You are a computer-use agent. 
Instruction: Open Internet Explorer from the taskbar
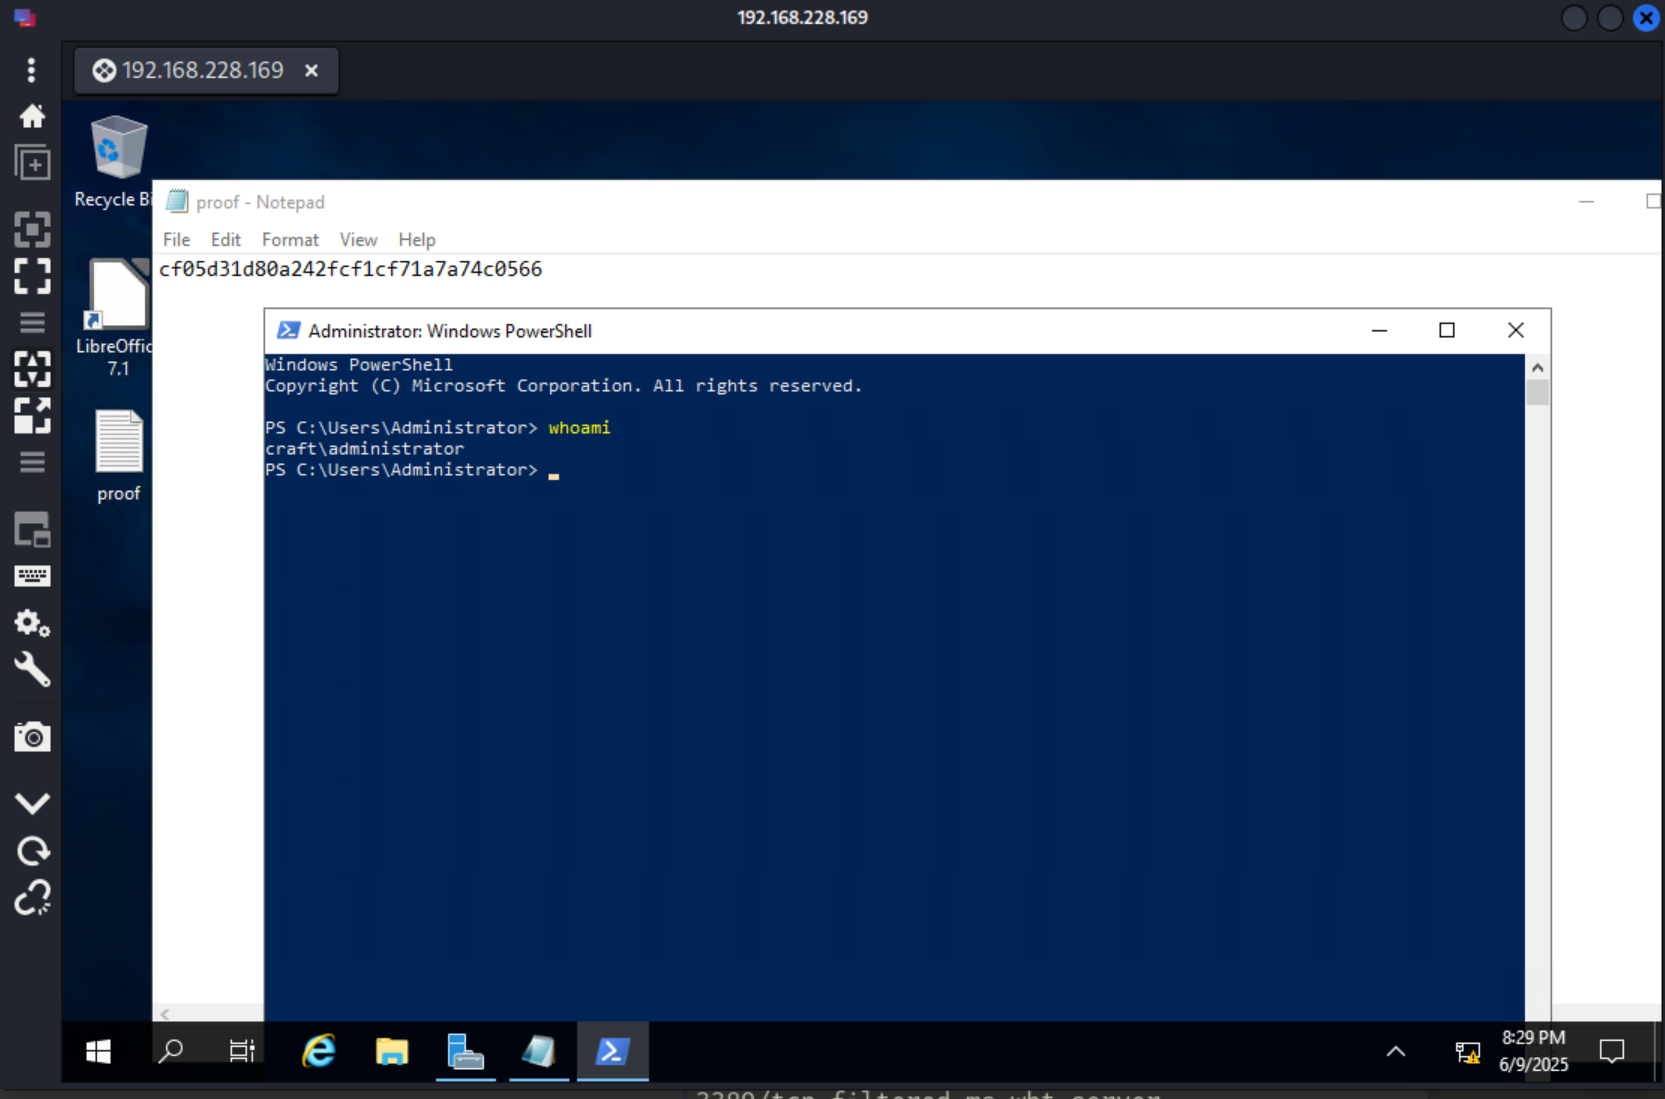click(x=319, y=1051)
